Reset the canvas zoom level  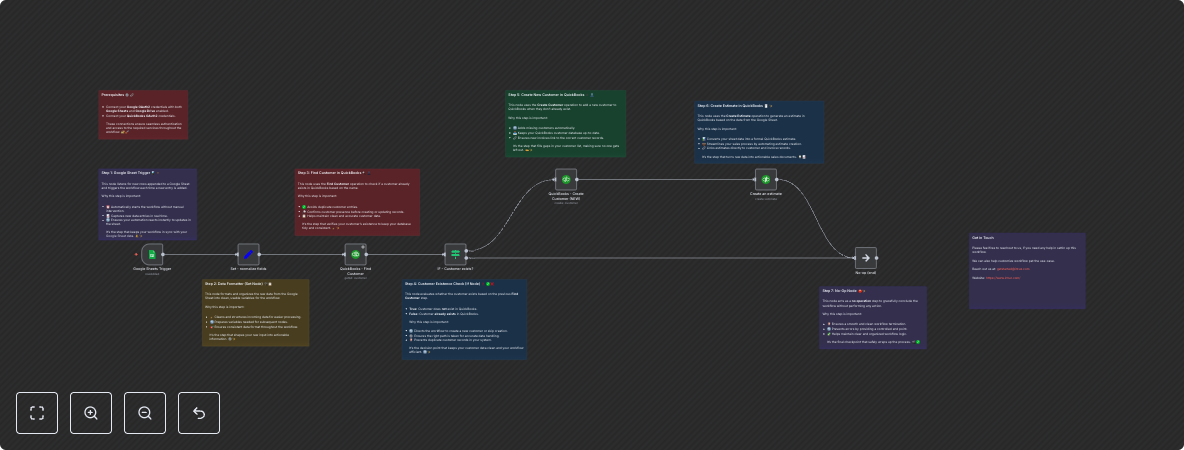pyautogui.click(x=199, y=413)
